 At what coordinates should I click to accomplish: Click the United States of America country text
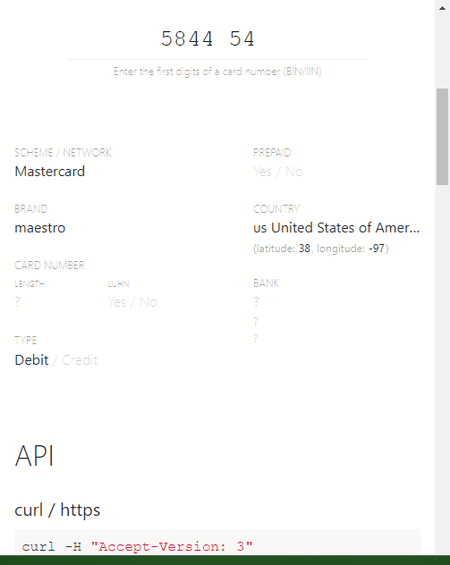[345, 228]
